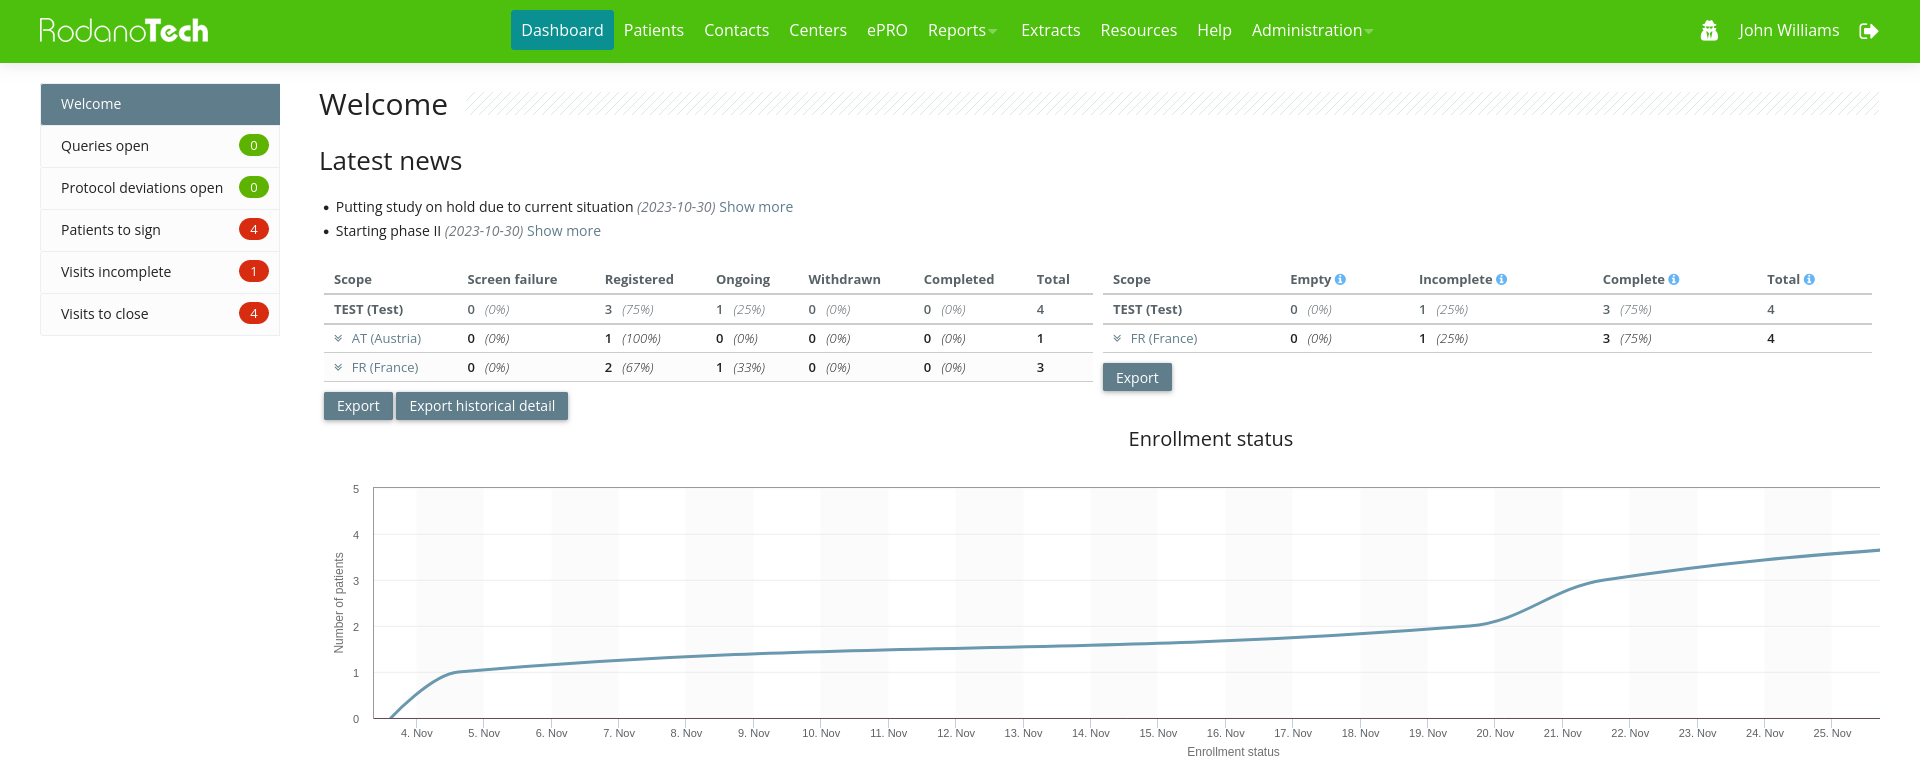Open the ePRO menu item
This screenshot has height=779, width=1920.
click(887, 31)
